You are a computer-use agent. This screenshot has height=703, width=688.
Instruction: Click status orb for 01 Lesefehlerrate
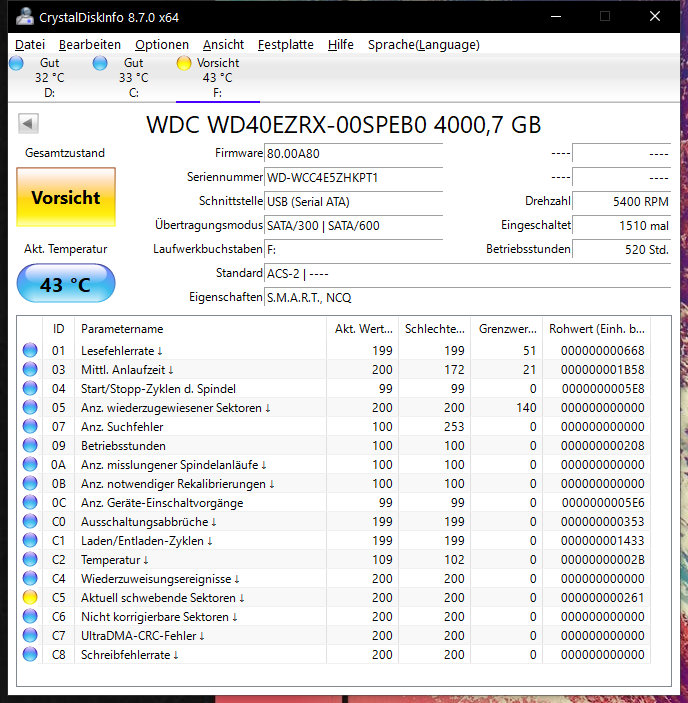coord(30,350)
